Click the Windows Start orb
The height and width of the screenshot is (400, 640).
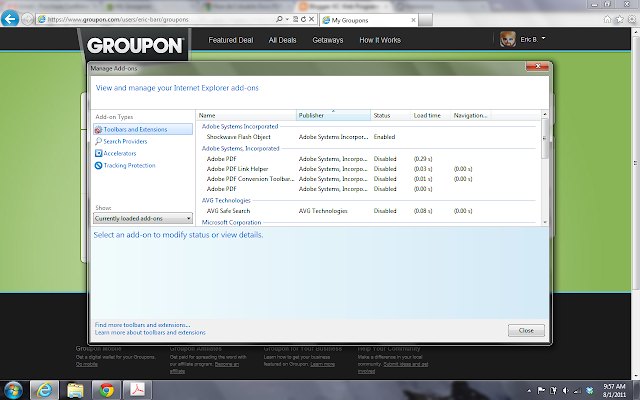coord(13,391)
